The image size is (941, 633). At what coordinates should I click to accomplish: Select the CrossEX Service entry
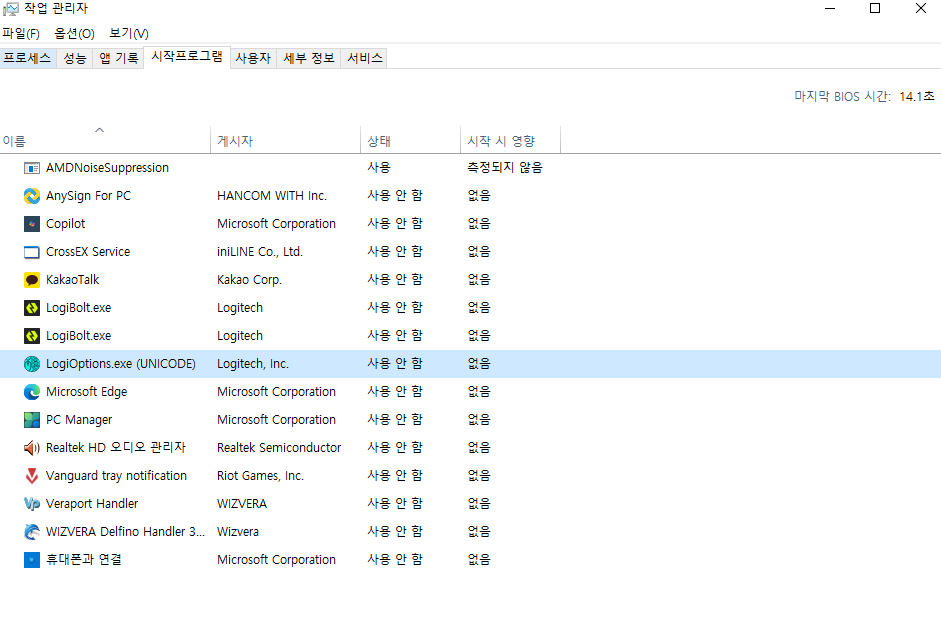(x=88, y=252)
